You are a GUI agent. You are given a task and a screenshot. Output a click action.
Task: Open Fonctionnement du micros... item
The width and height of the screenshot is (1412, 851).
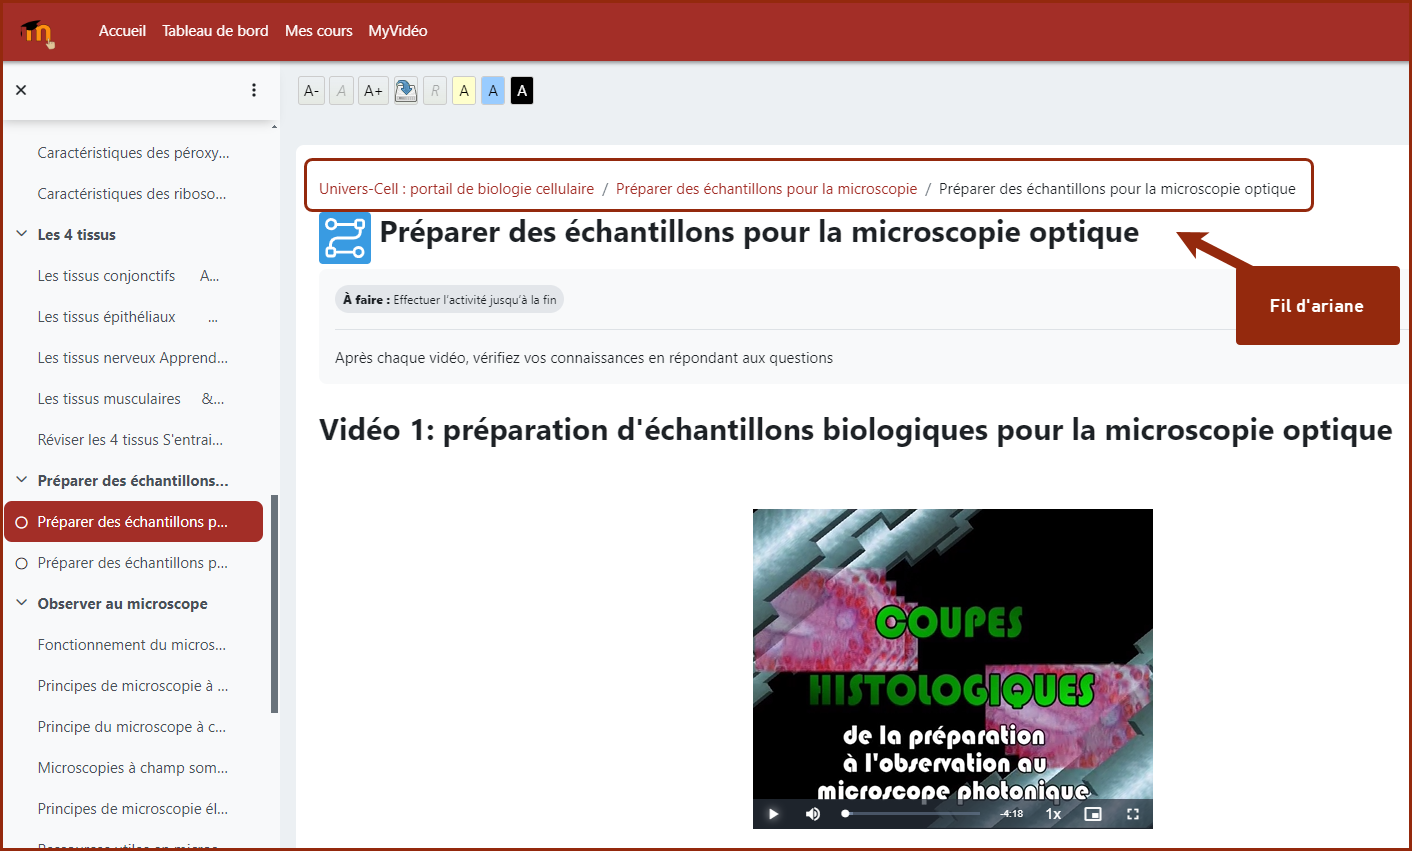[x=132, y=644]
